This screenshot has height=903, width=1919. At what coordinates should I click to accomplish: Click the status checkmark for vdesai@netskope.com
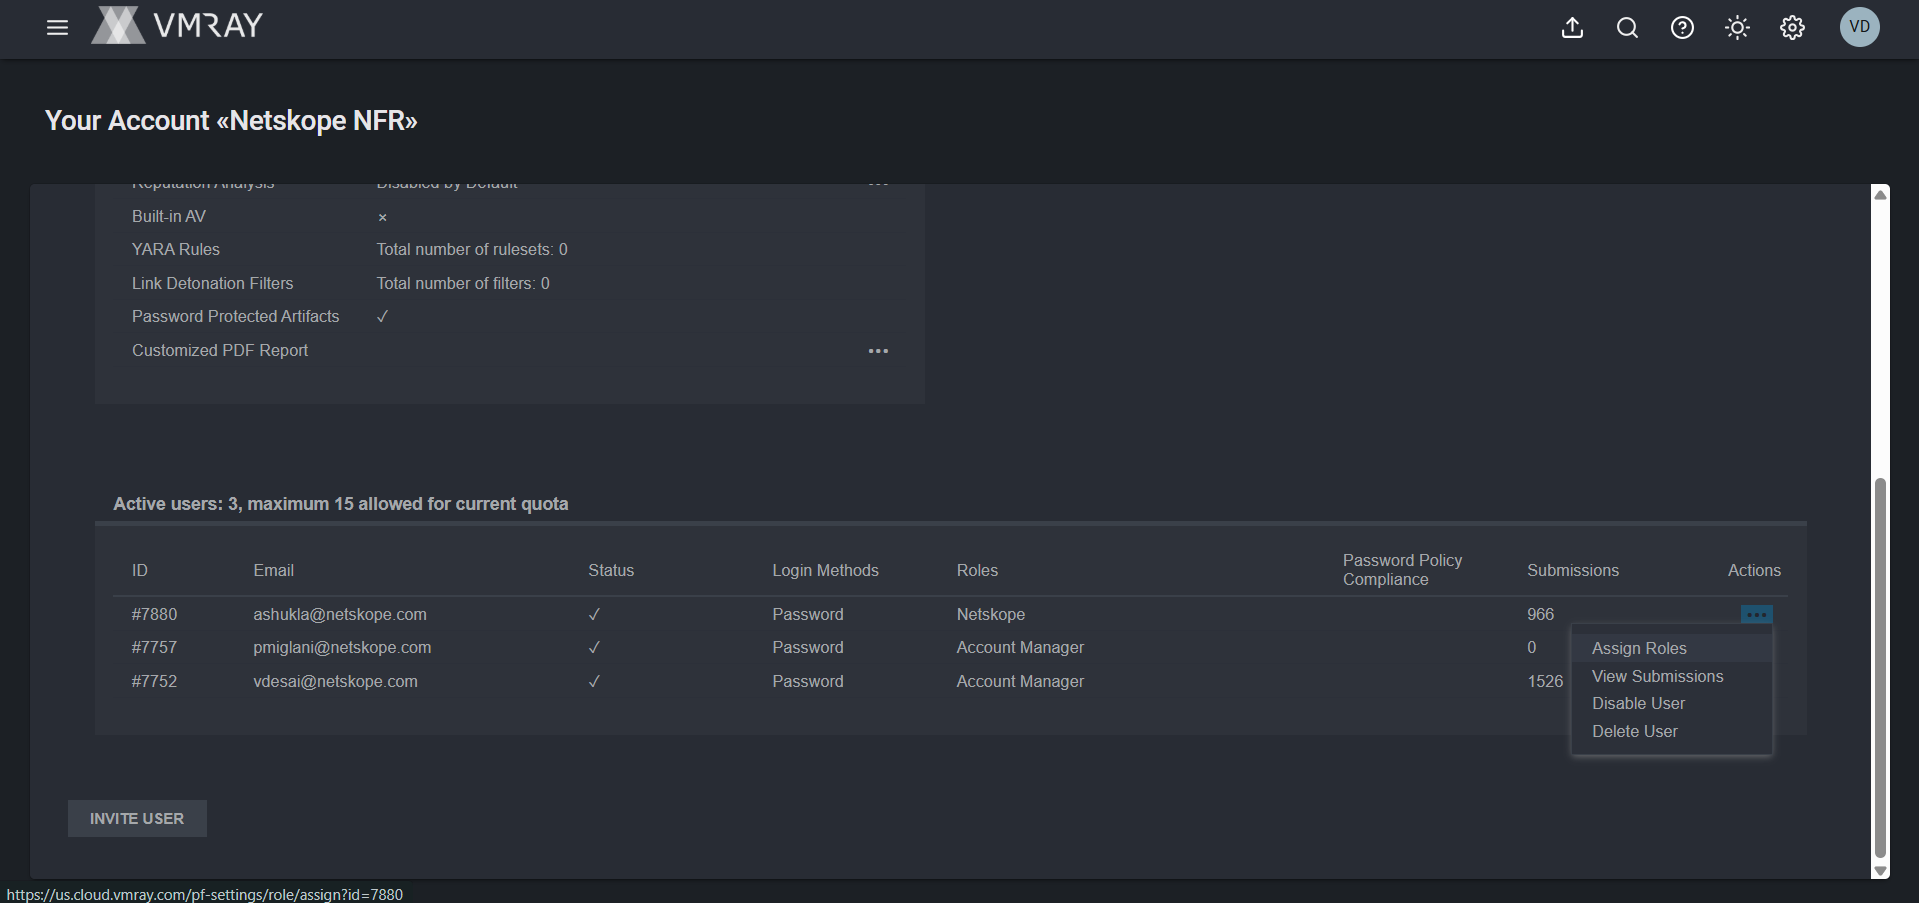[x=594, y=681]
